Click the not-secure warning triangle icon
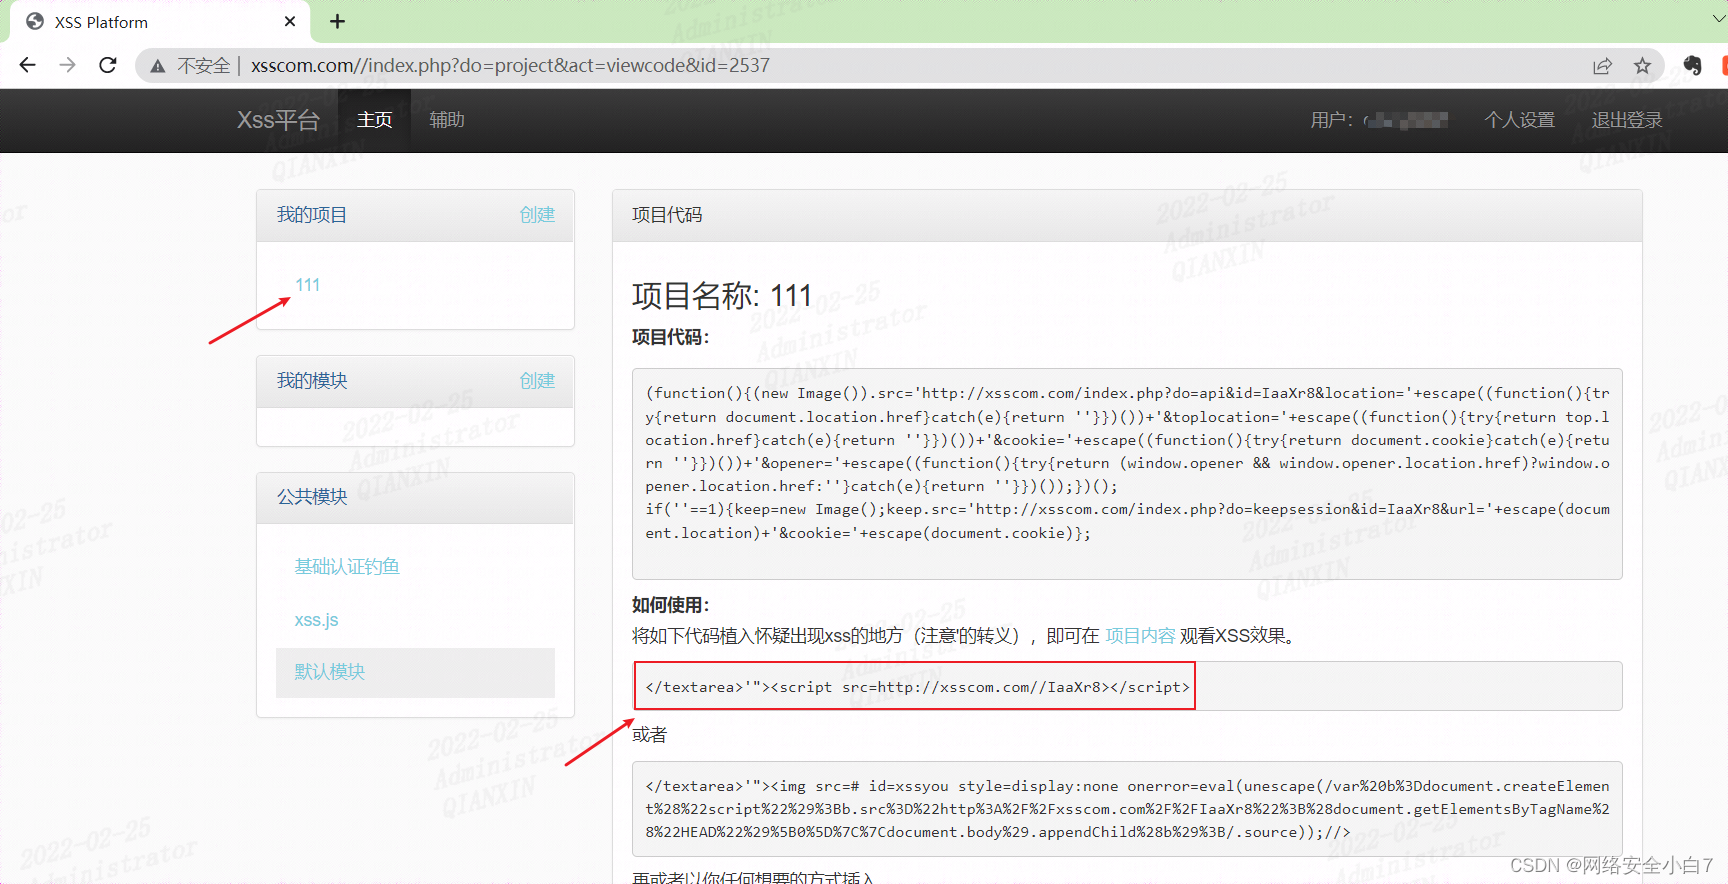This screenshot has width=1728, height=884. click(x=158, y=66)
